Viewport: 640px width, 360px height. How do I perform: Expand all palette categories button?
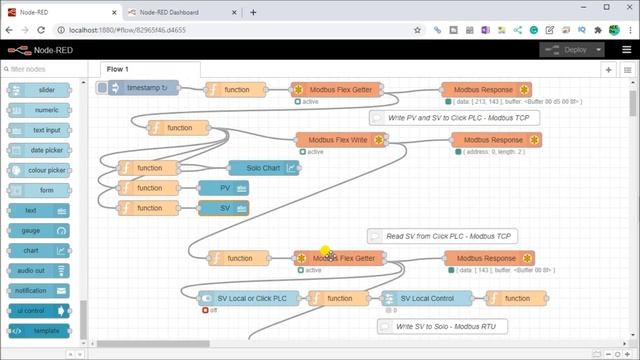80,354
